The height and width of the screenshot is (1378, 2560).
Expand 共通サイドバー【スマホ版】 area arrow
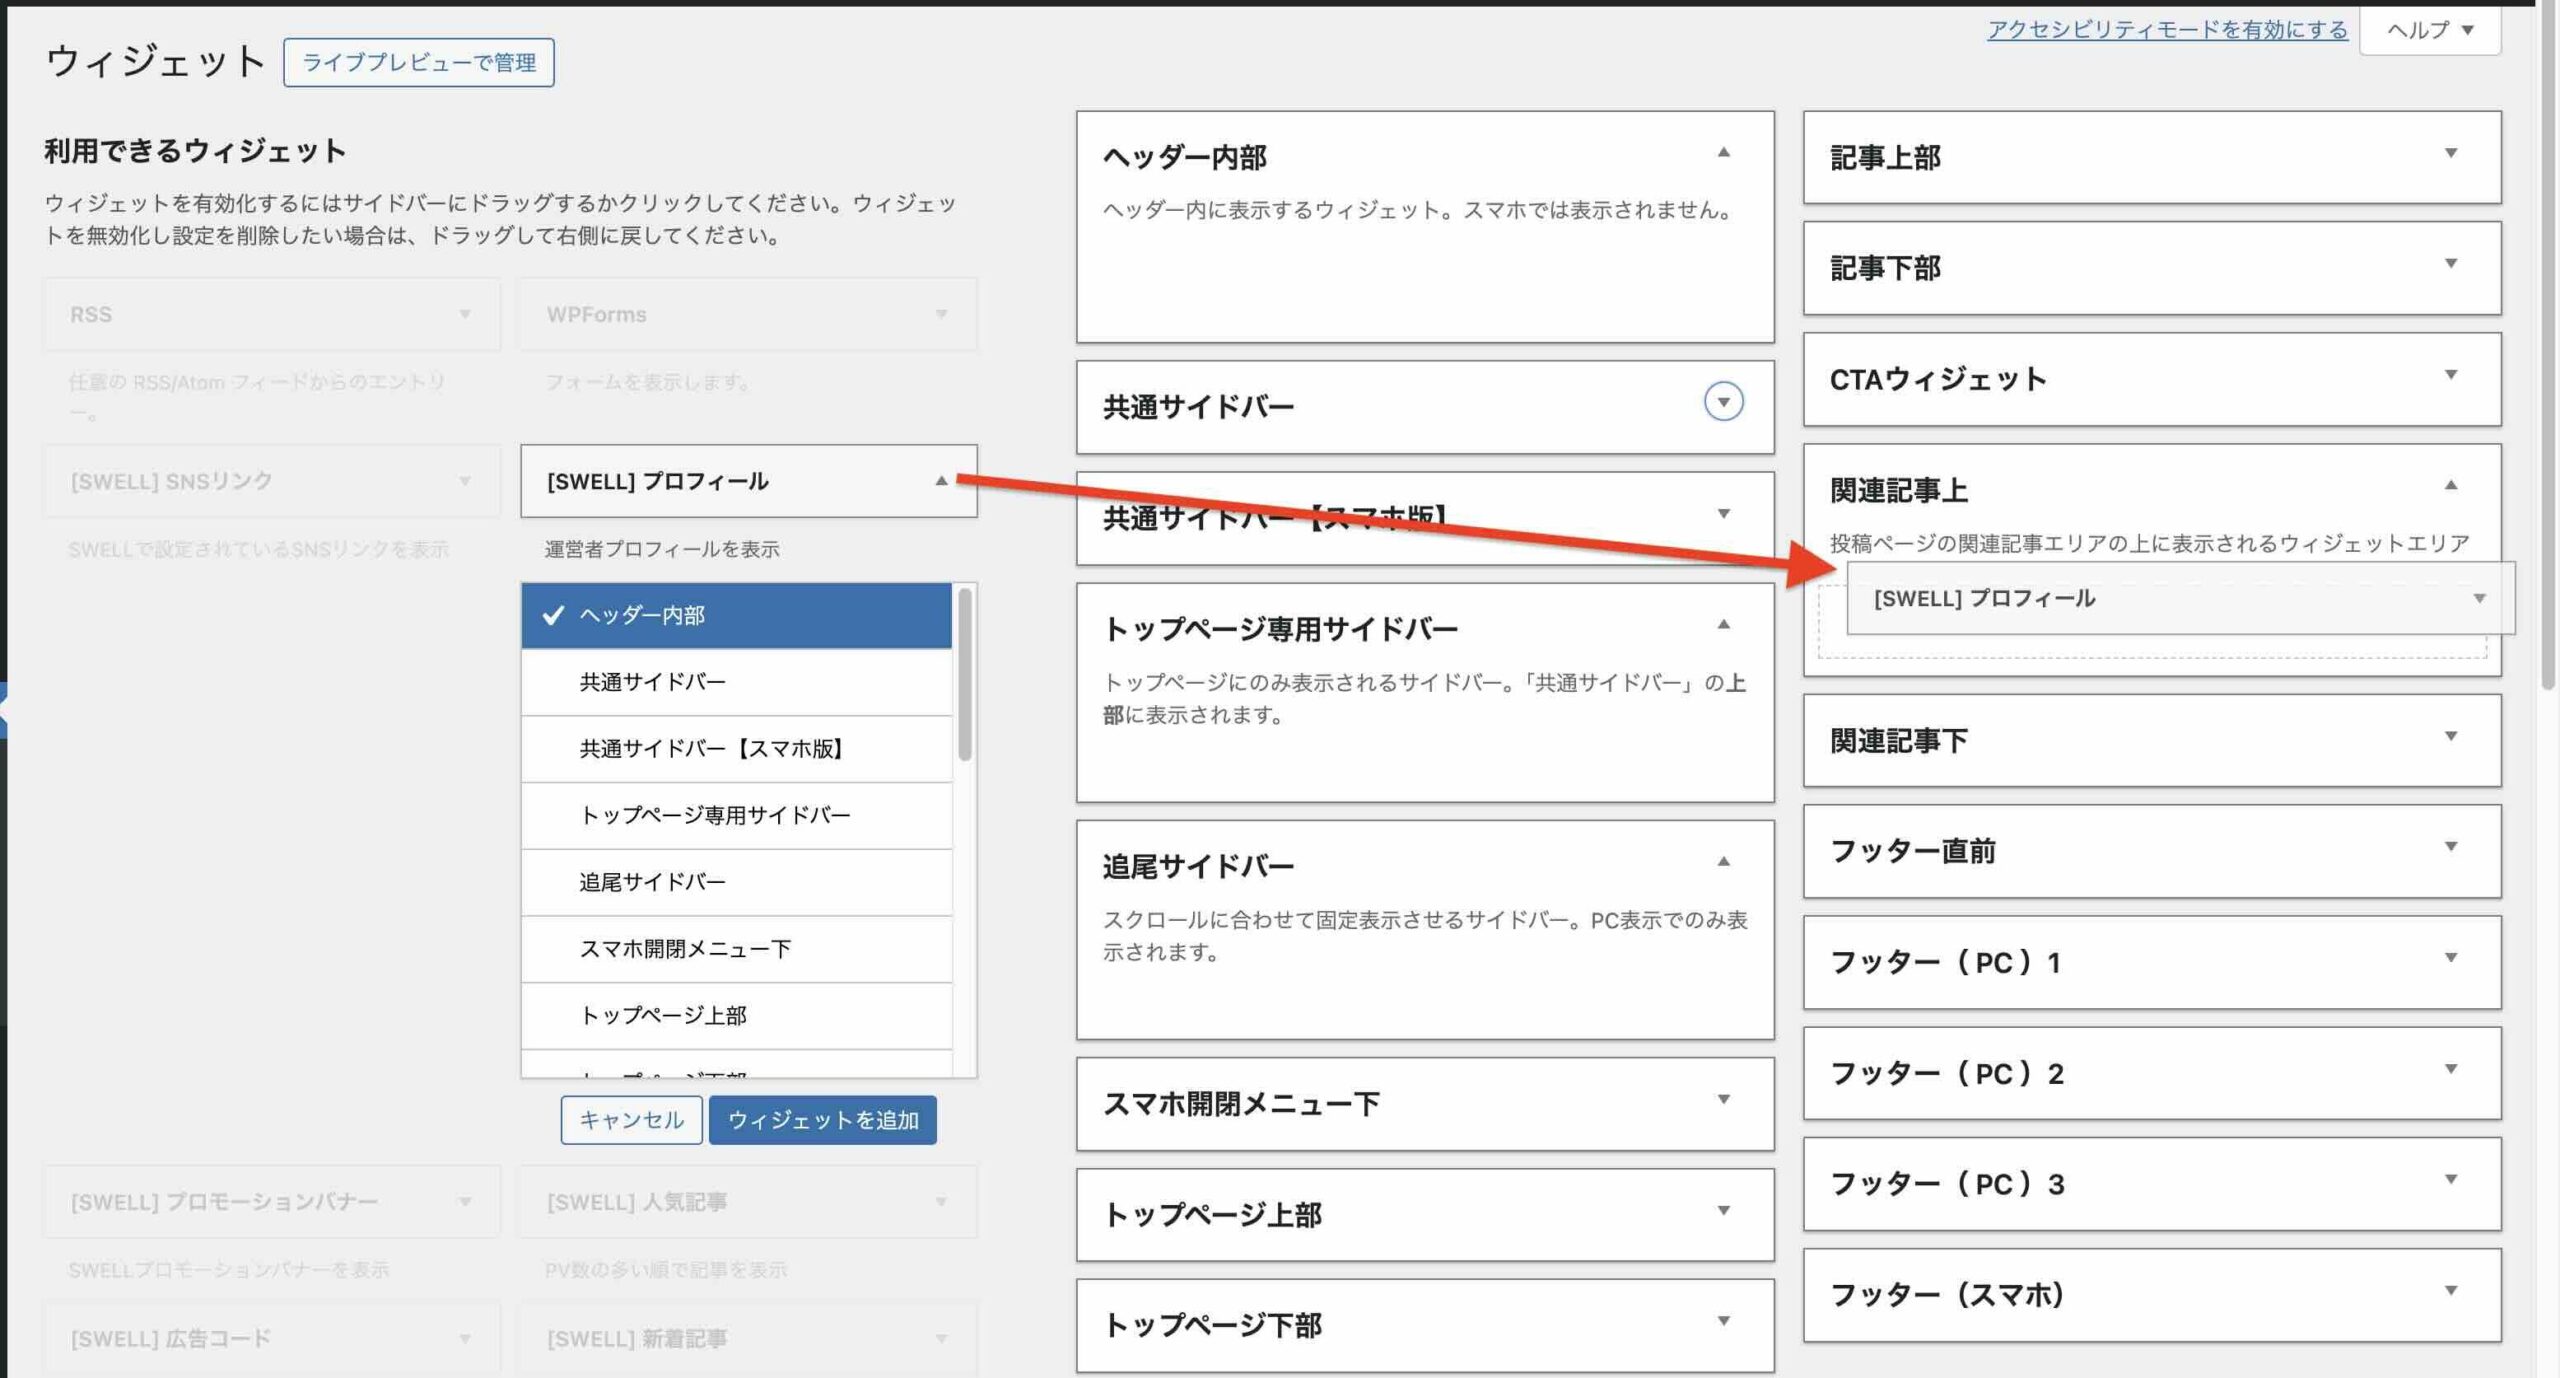pyautogui.click(x=1723, y=514)
